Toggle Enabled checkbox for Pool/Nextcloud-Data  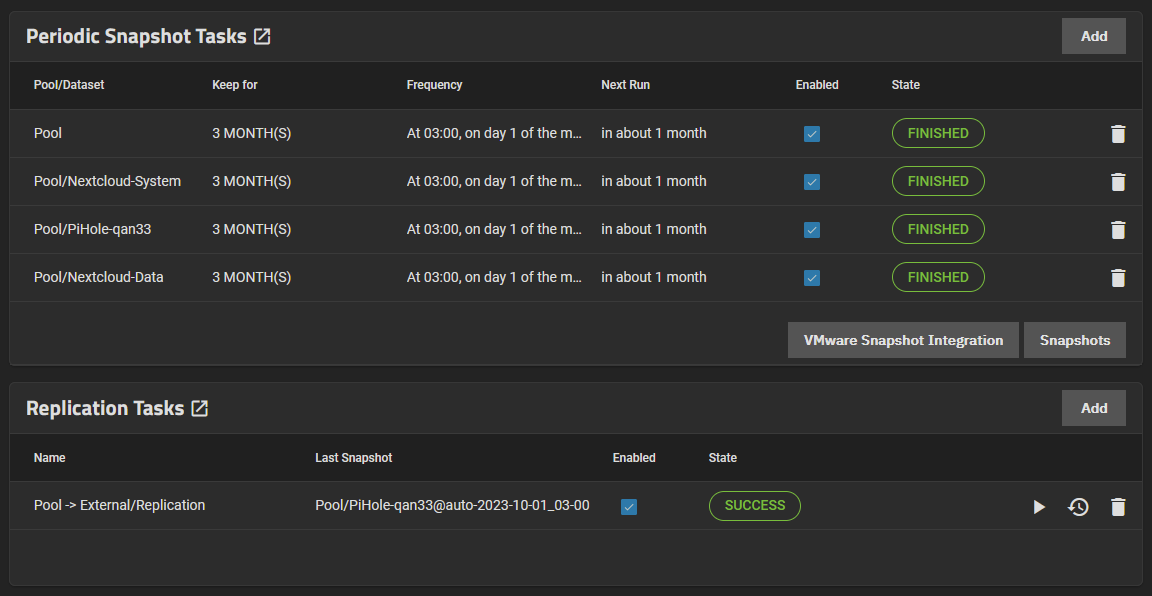[812, 278]
